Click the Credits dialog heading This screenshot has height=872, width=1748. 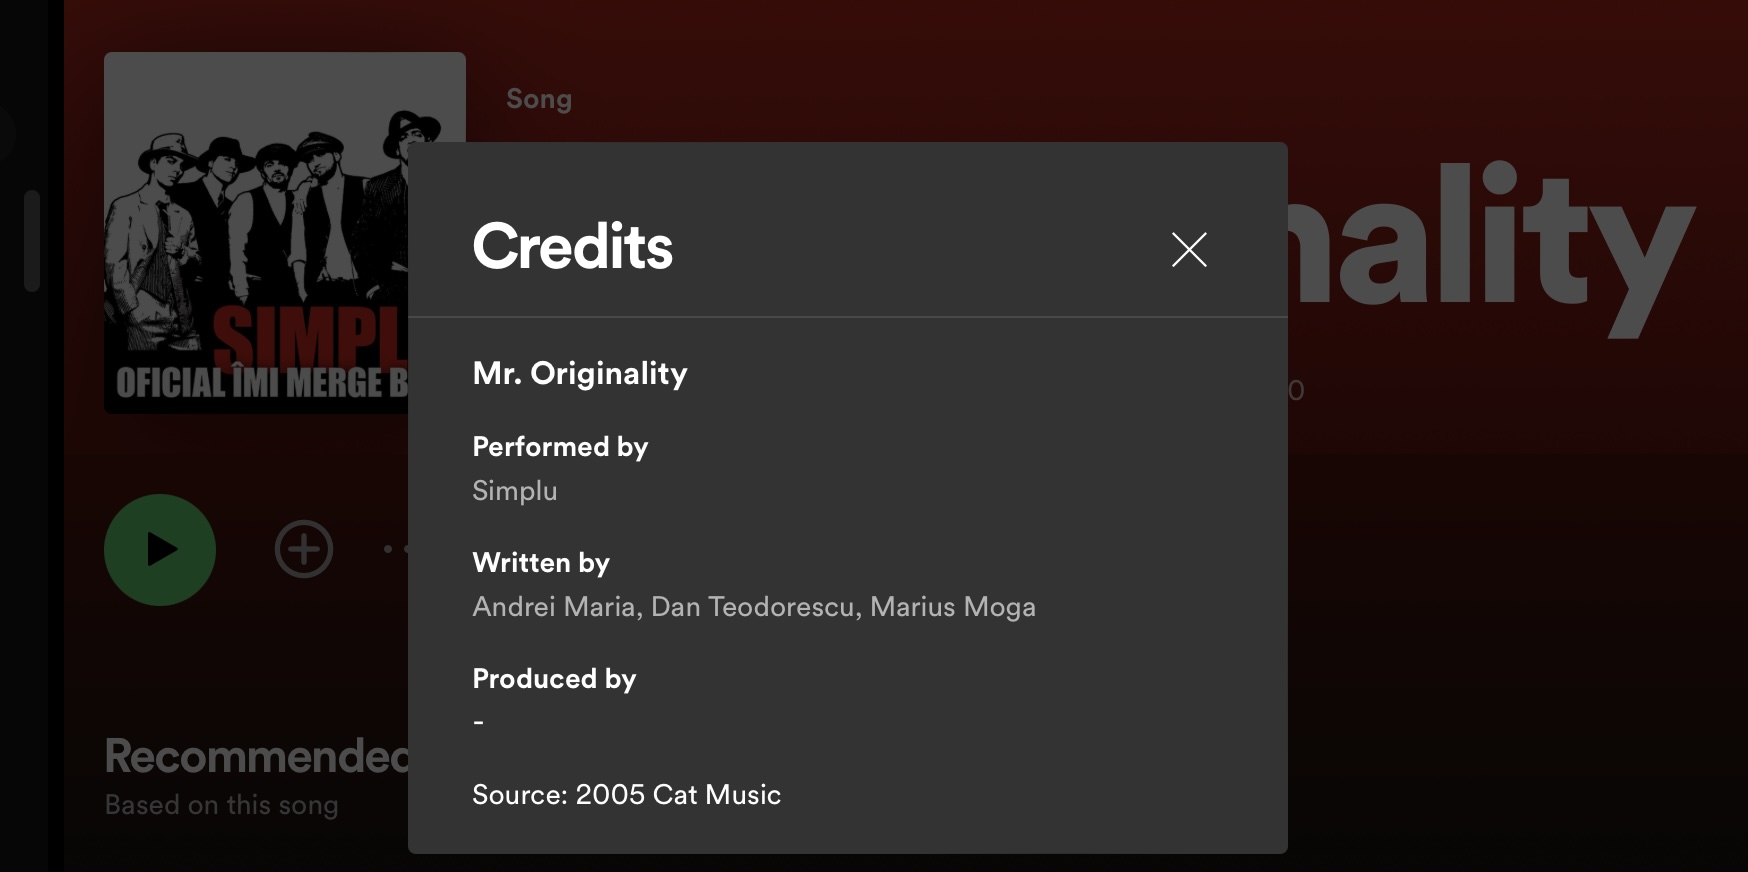[x=572, y=246]
